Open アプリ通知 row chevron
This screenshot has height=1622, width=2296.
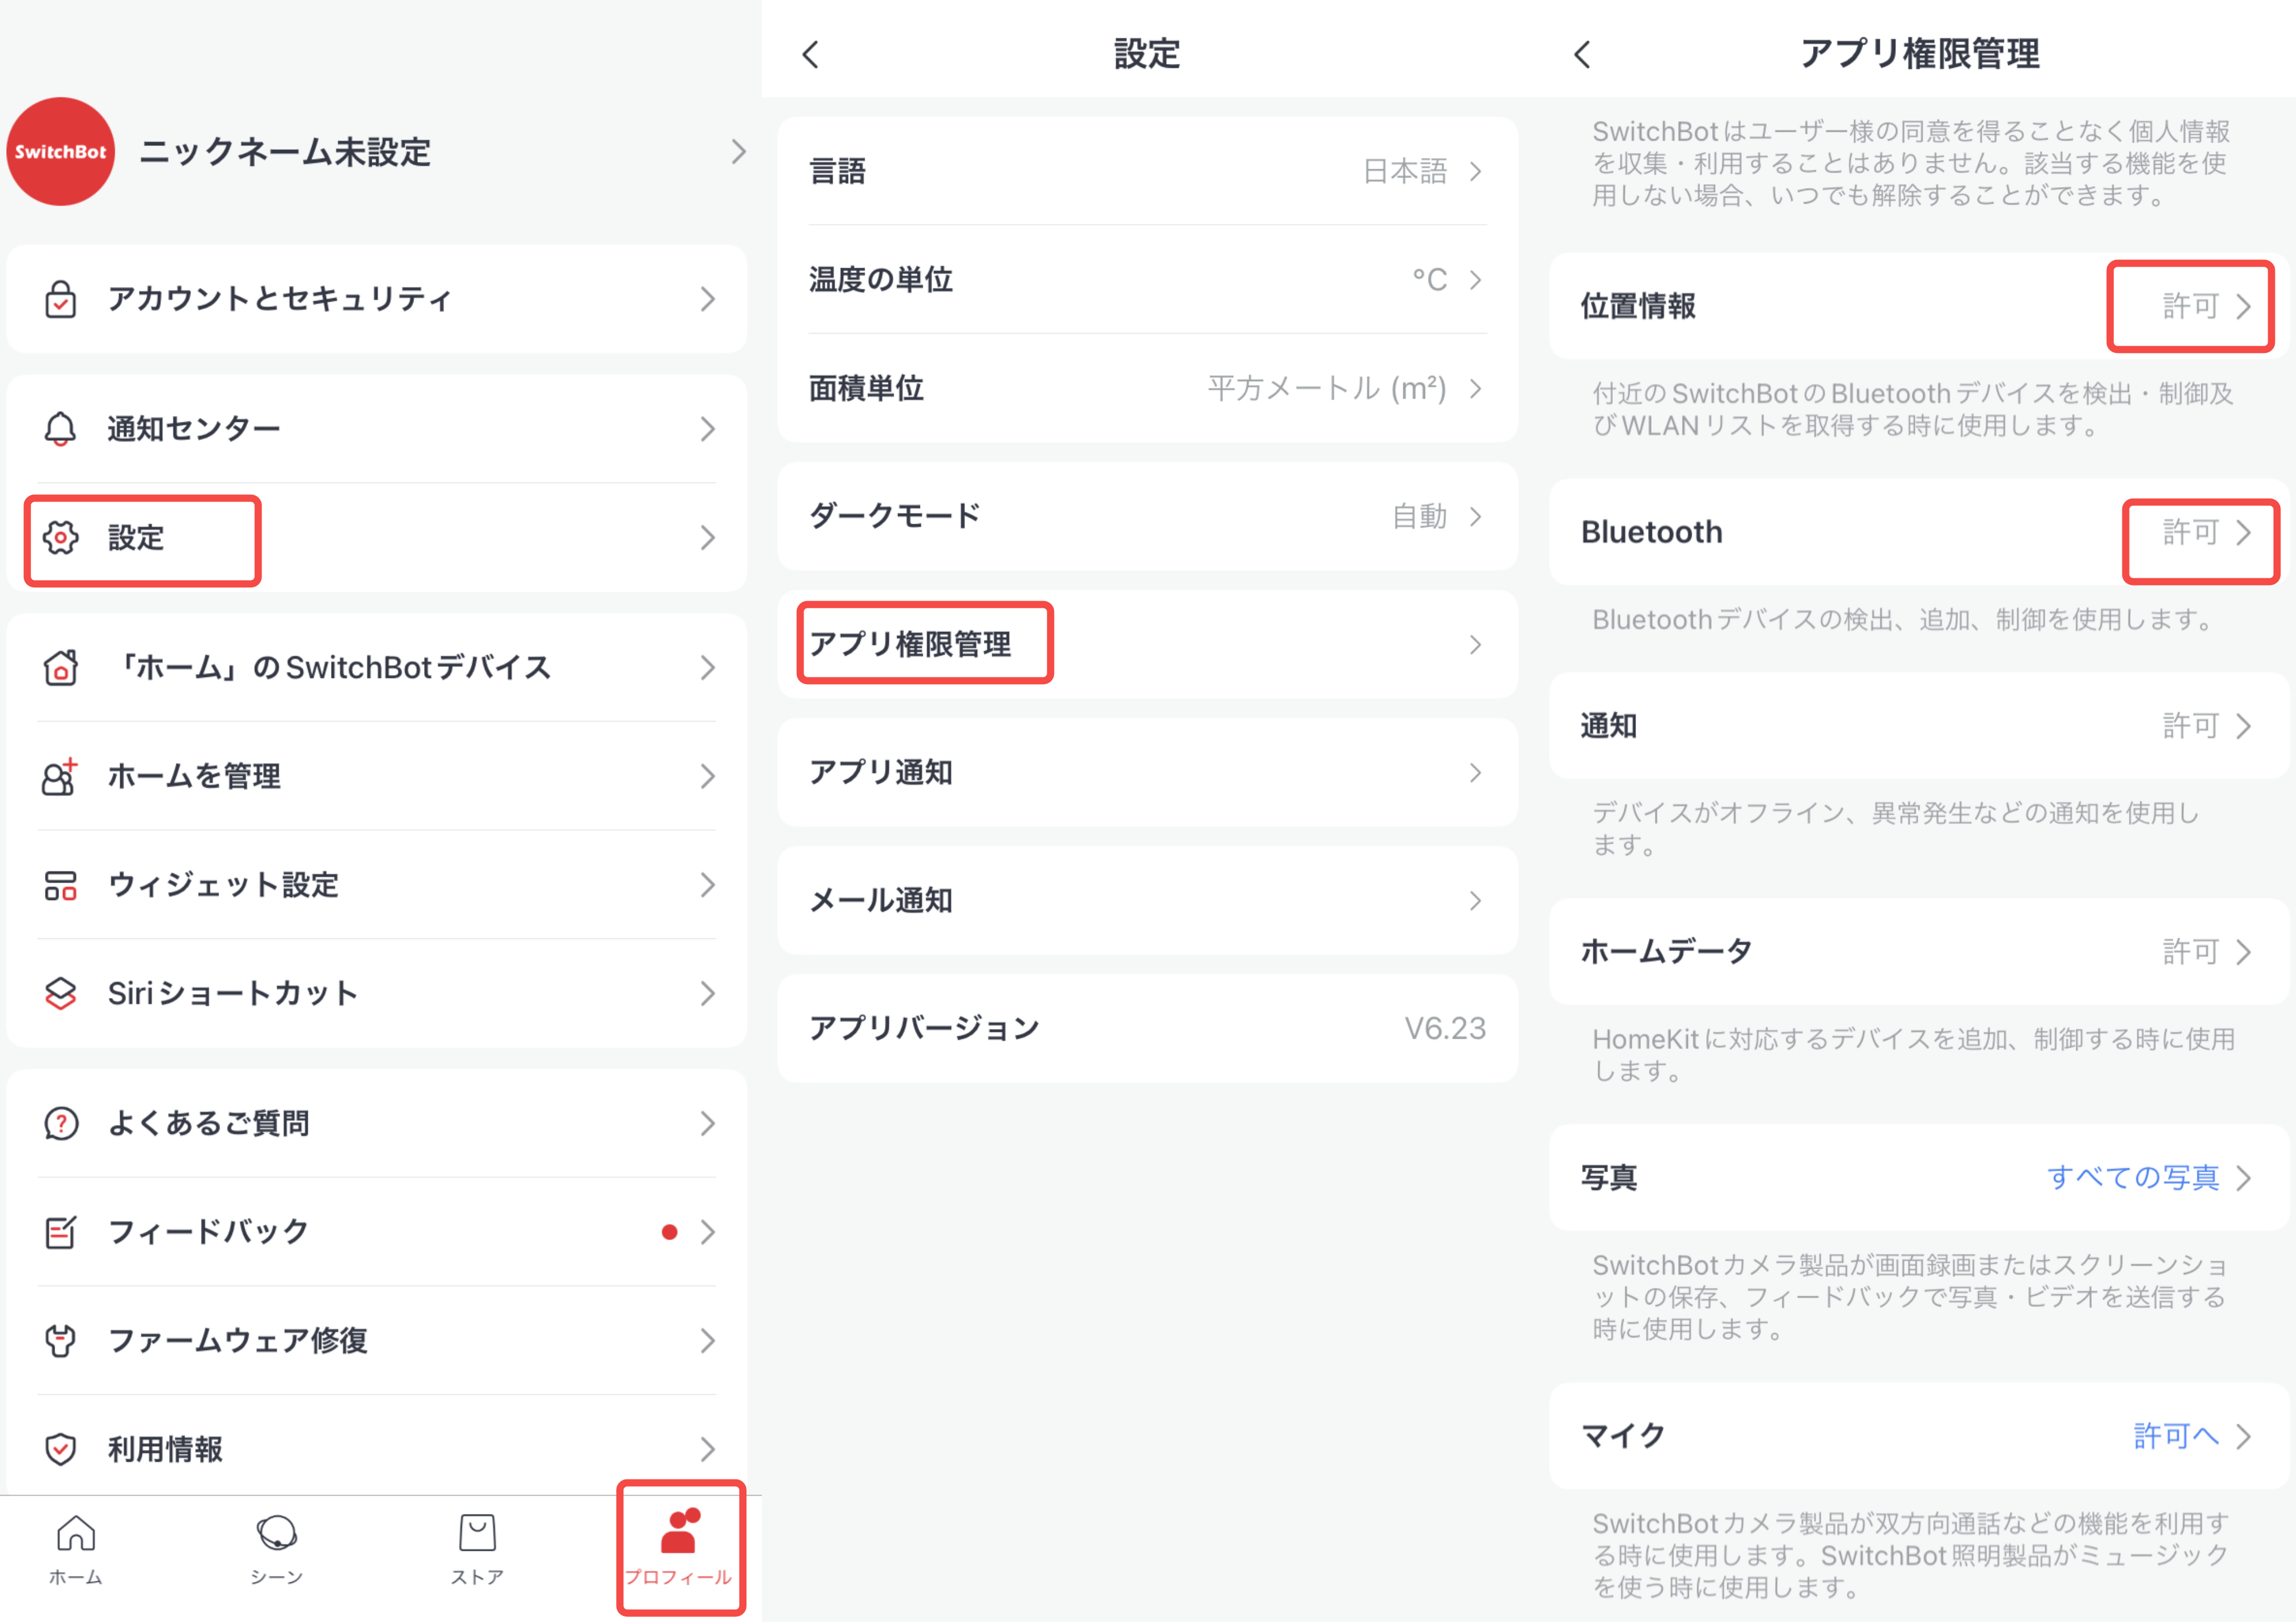click(1475, 772)
